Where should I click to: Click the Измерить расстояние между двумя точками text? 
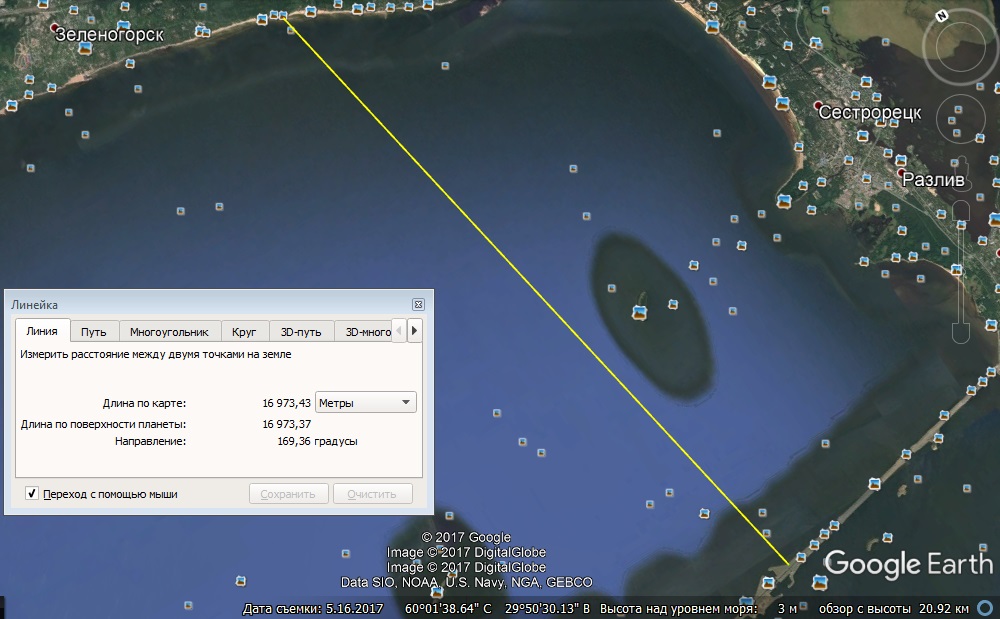156,354
